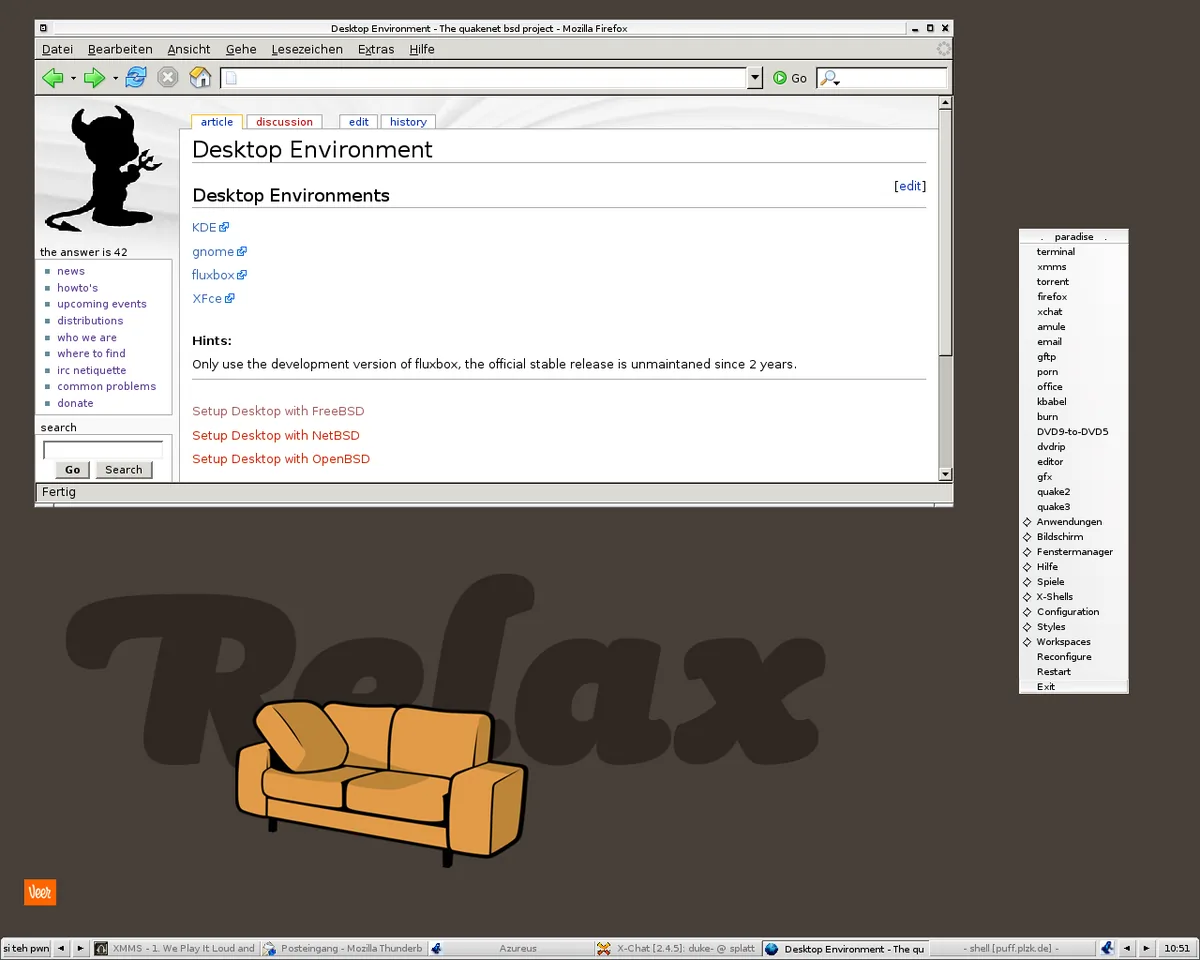Click the green Forward arrow in Firefox
This screenshot has height=960, width=1200.
tap(94, 78)
